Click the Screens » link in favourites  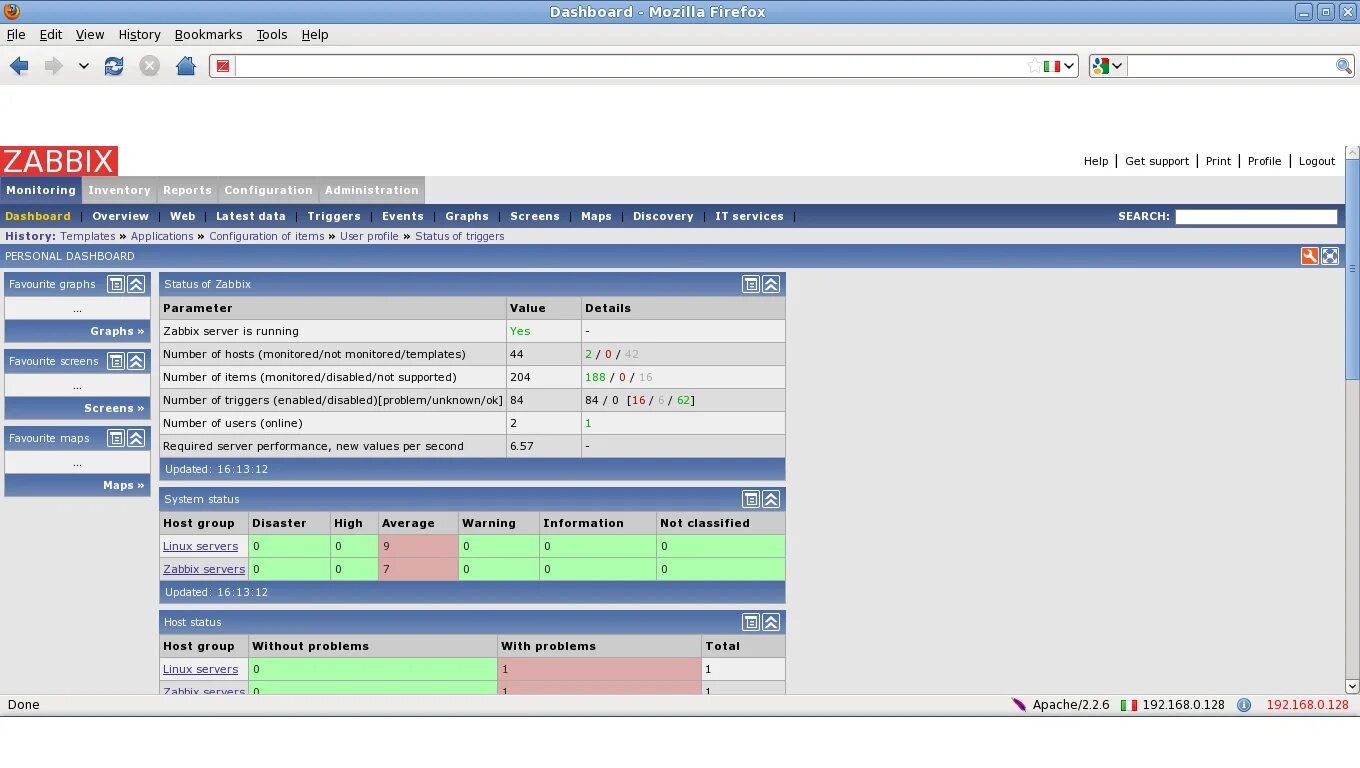pyautogui.click(x=114, y=408)
